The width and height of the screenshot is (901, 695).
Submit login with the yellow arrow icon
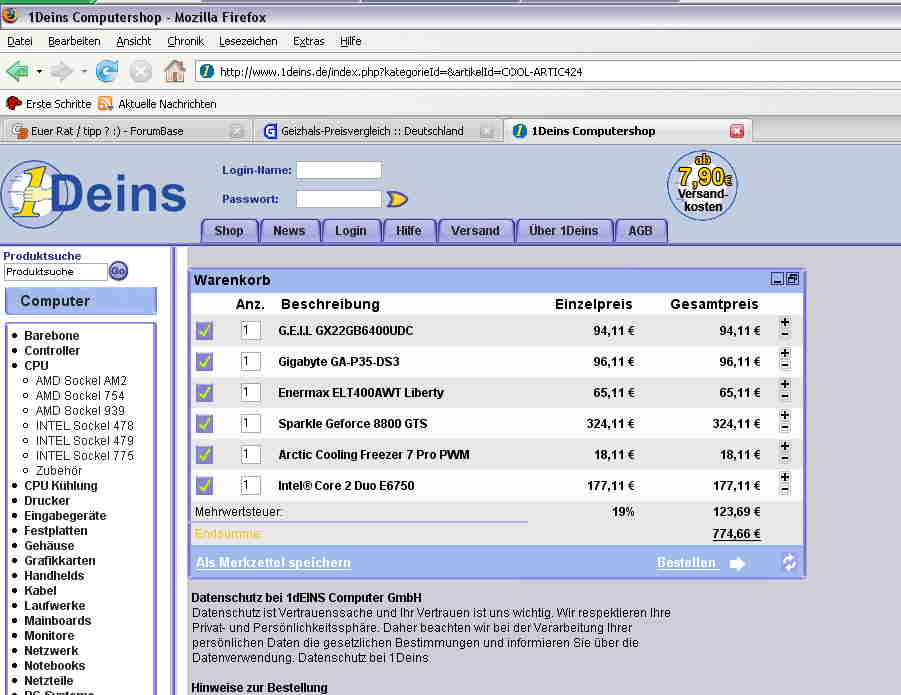point(396,199)
